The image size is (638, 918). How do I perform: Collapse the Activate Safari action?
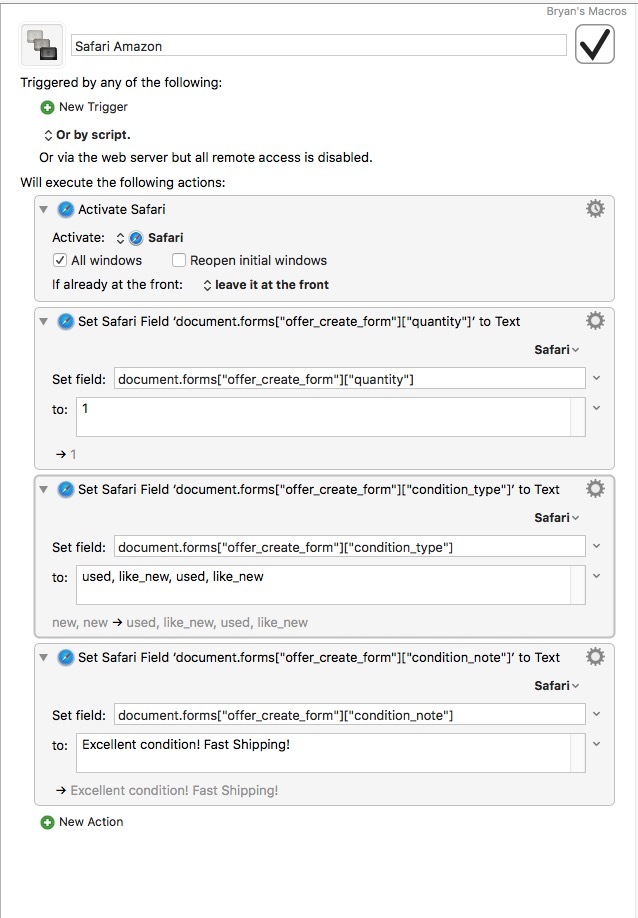point(43,209)
